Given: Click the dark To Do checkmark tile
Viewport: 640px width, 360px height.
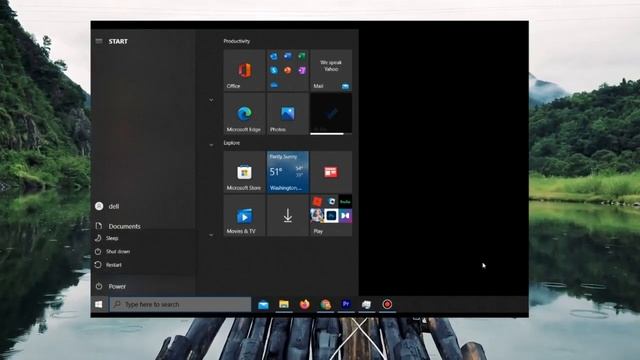Looking at the screenshot, I should click(331, 114).
